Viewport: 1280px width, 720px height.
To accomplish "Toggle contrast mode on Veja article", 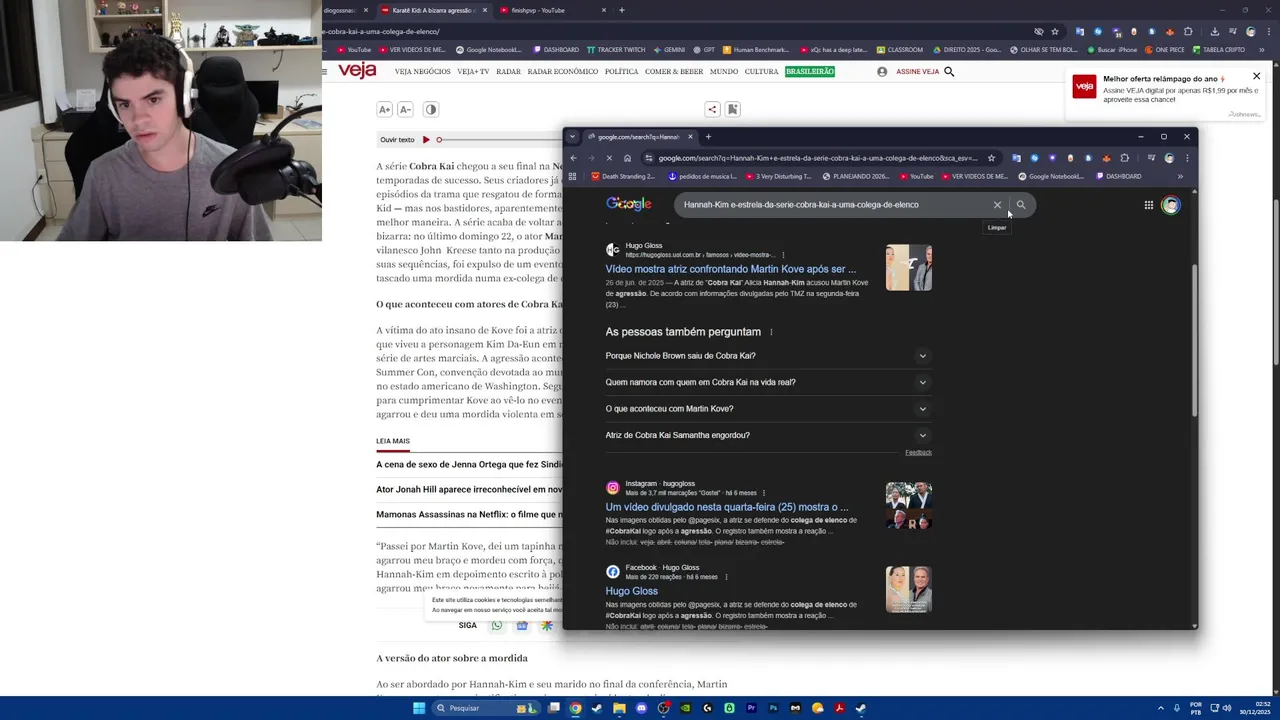I will point(430,109).
